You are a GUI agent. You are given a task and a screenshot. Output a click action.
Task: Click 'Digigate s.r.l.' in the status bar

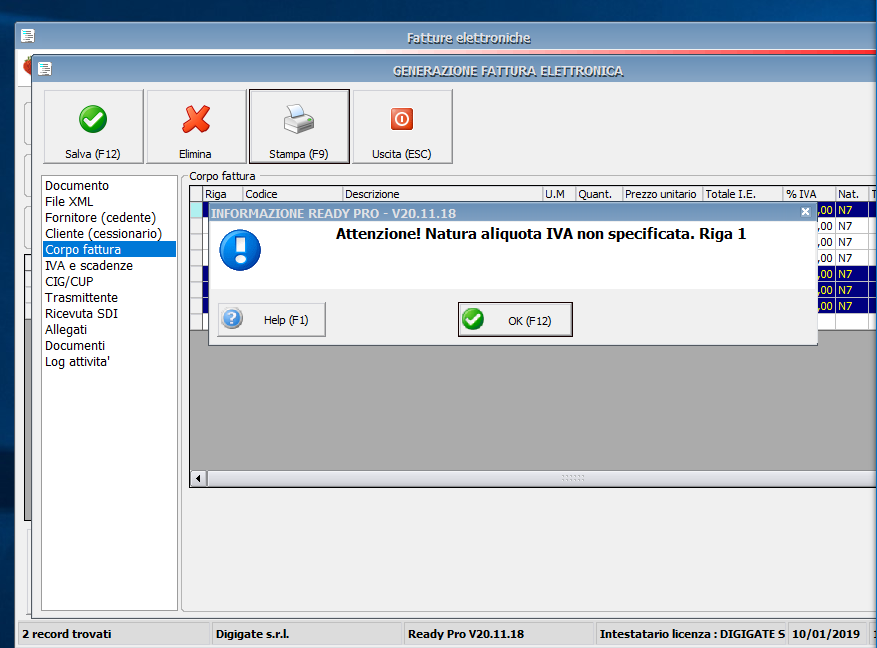point(252,634)
